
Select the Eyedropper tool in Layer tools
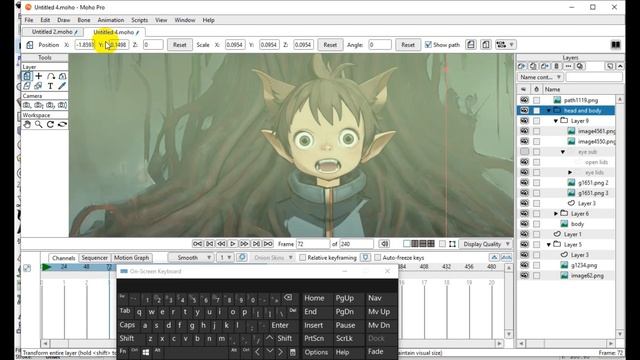pos(62,86)
